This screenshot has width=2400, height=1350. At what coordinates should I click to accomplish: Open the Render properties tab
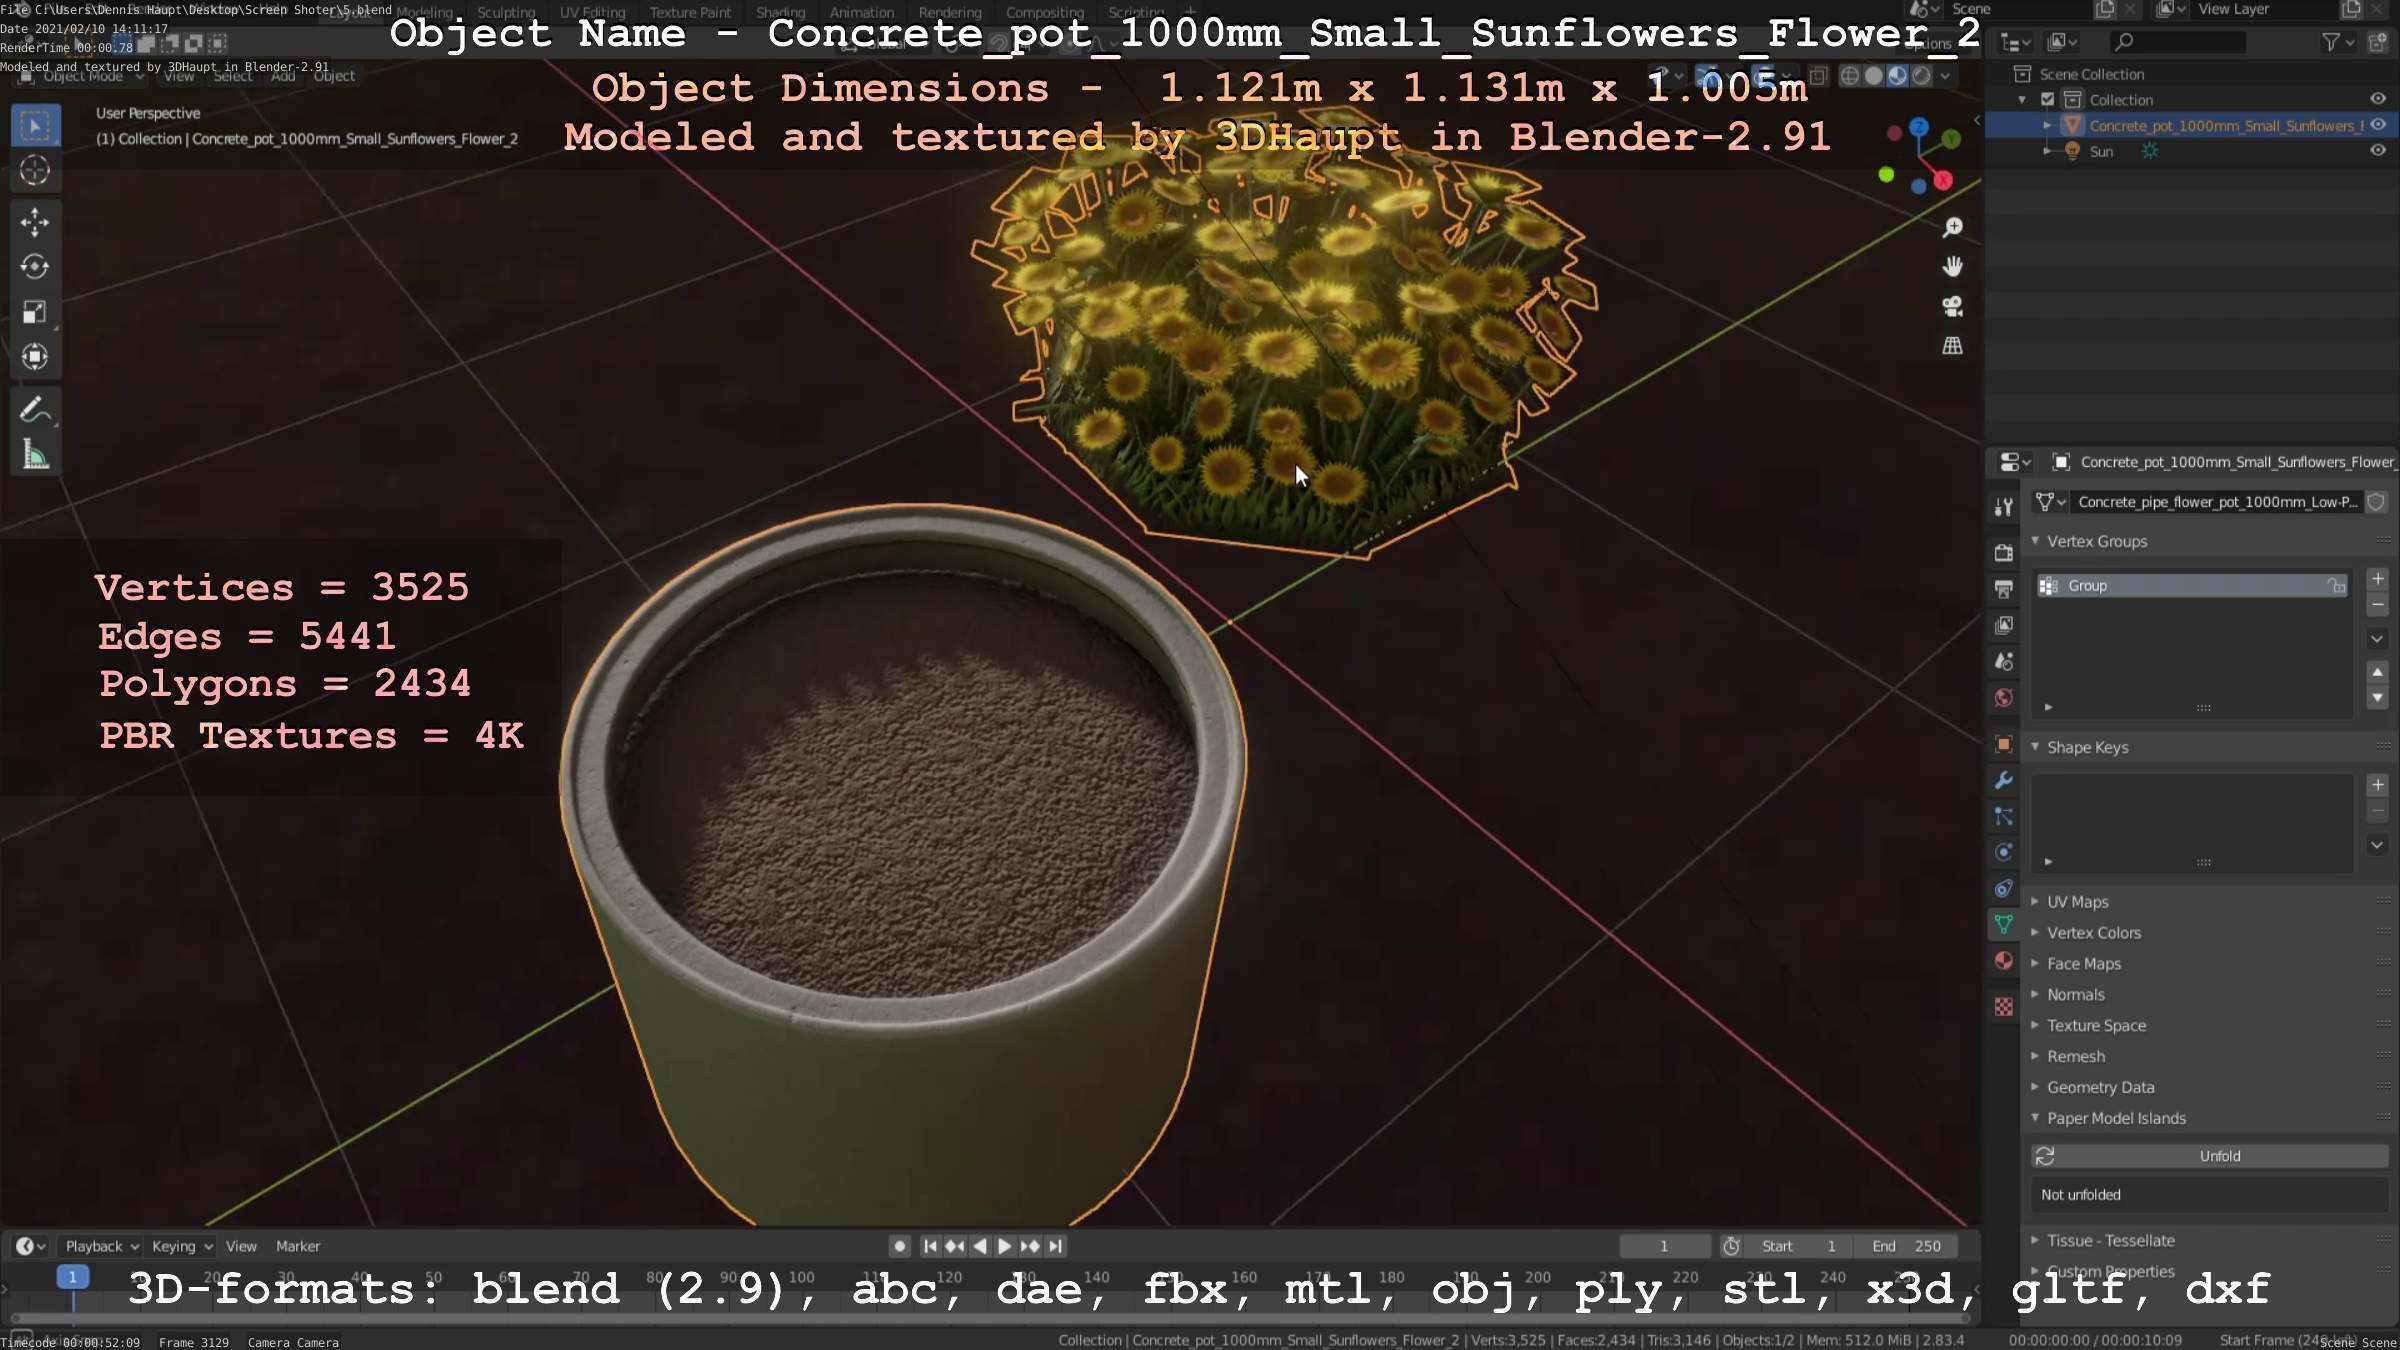2003,552
